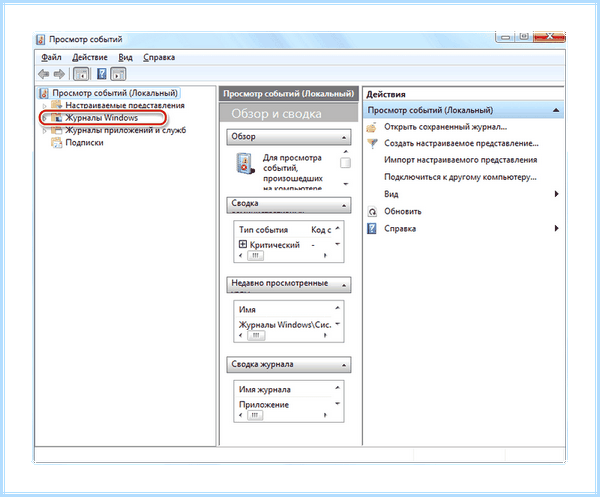Click scroll-up arrow in 'Обзор' text area
The height and width of the screenshot is (497, 600).
(x=345, y=152)
